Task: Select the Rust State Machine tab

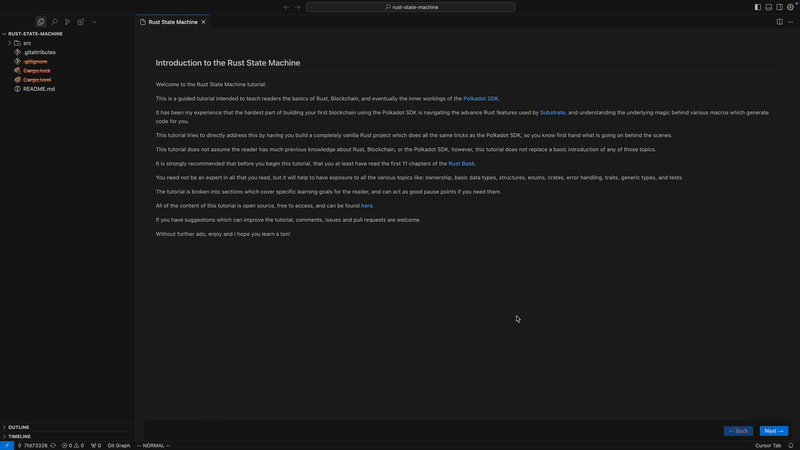Action: point(172,22)
